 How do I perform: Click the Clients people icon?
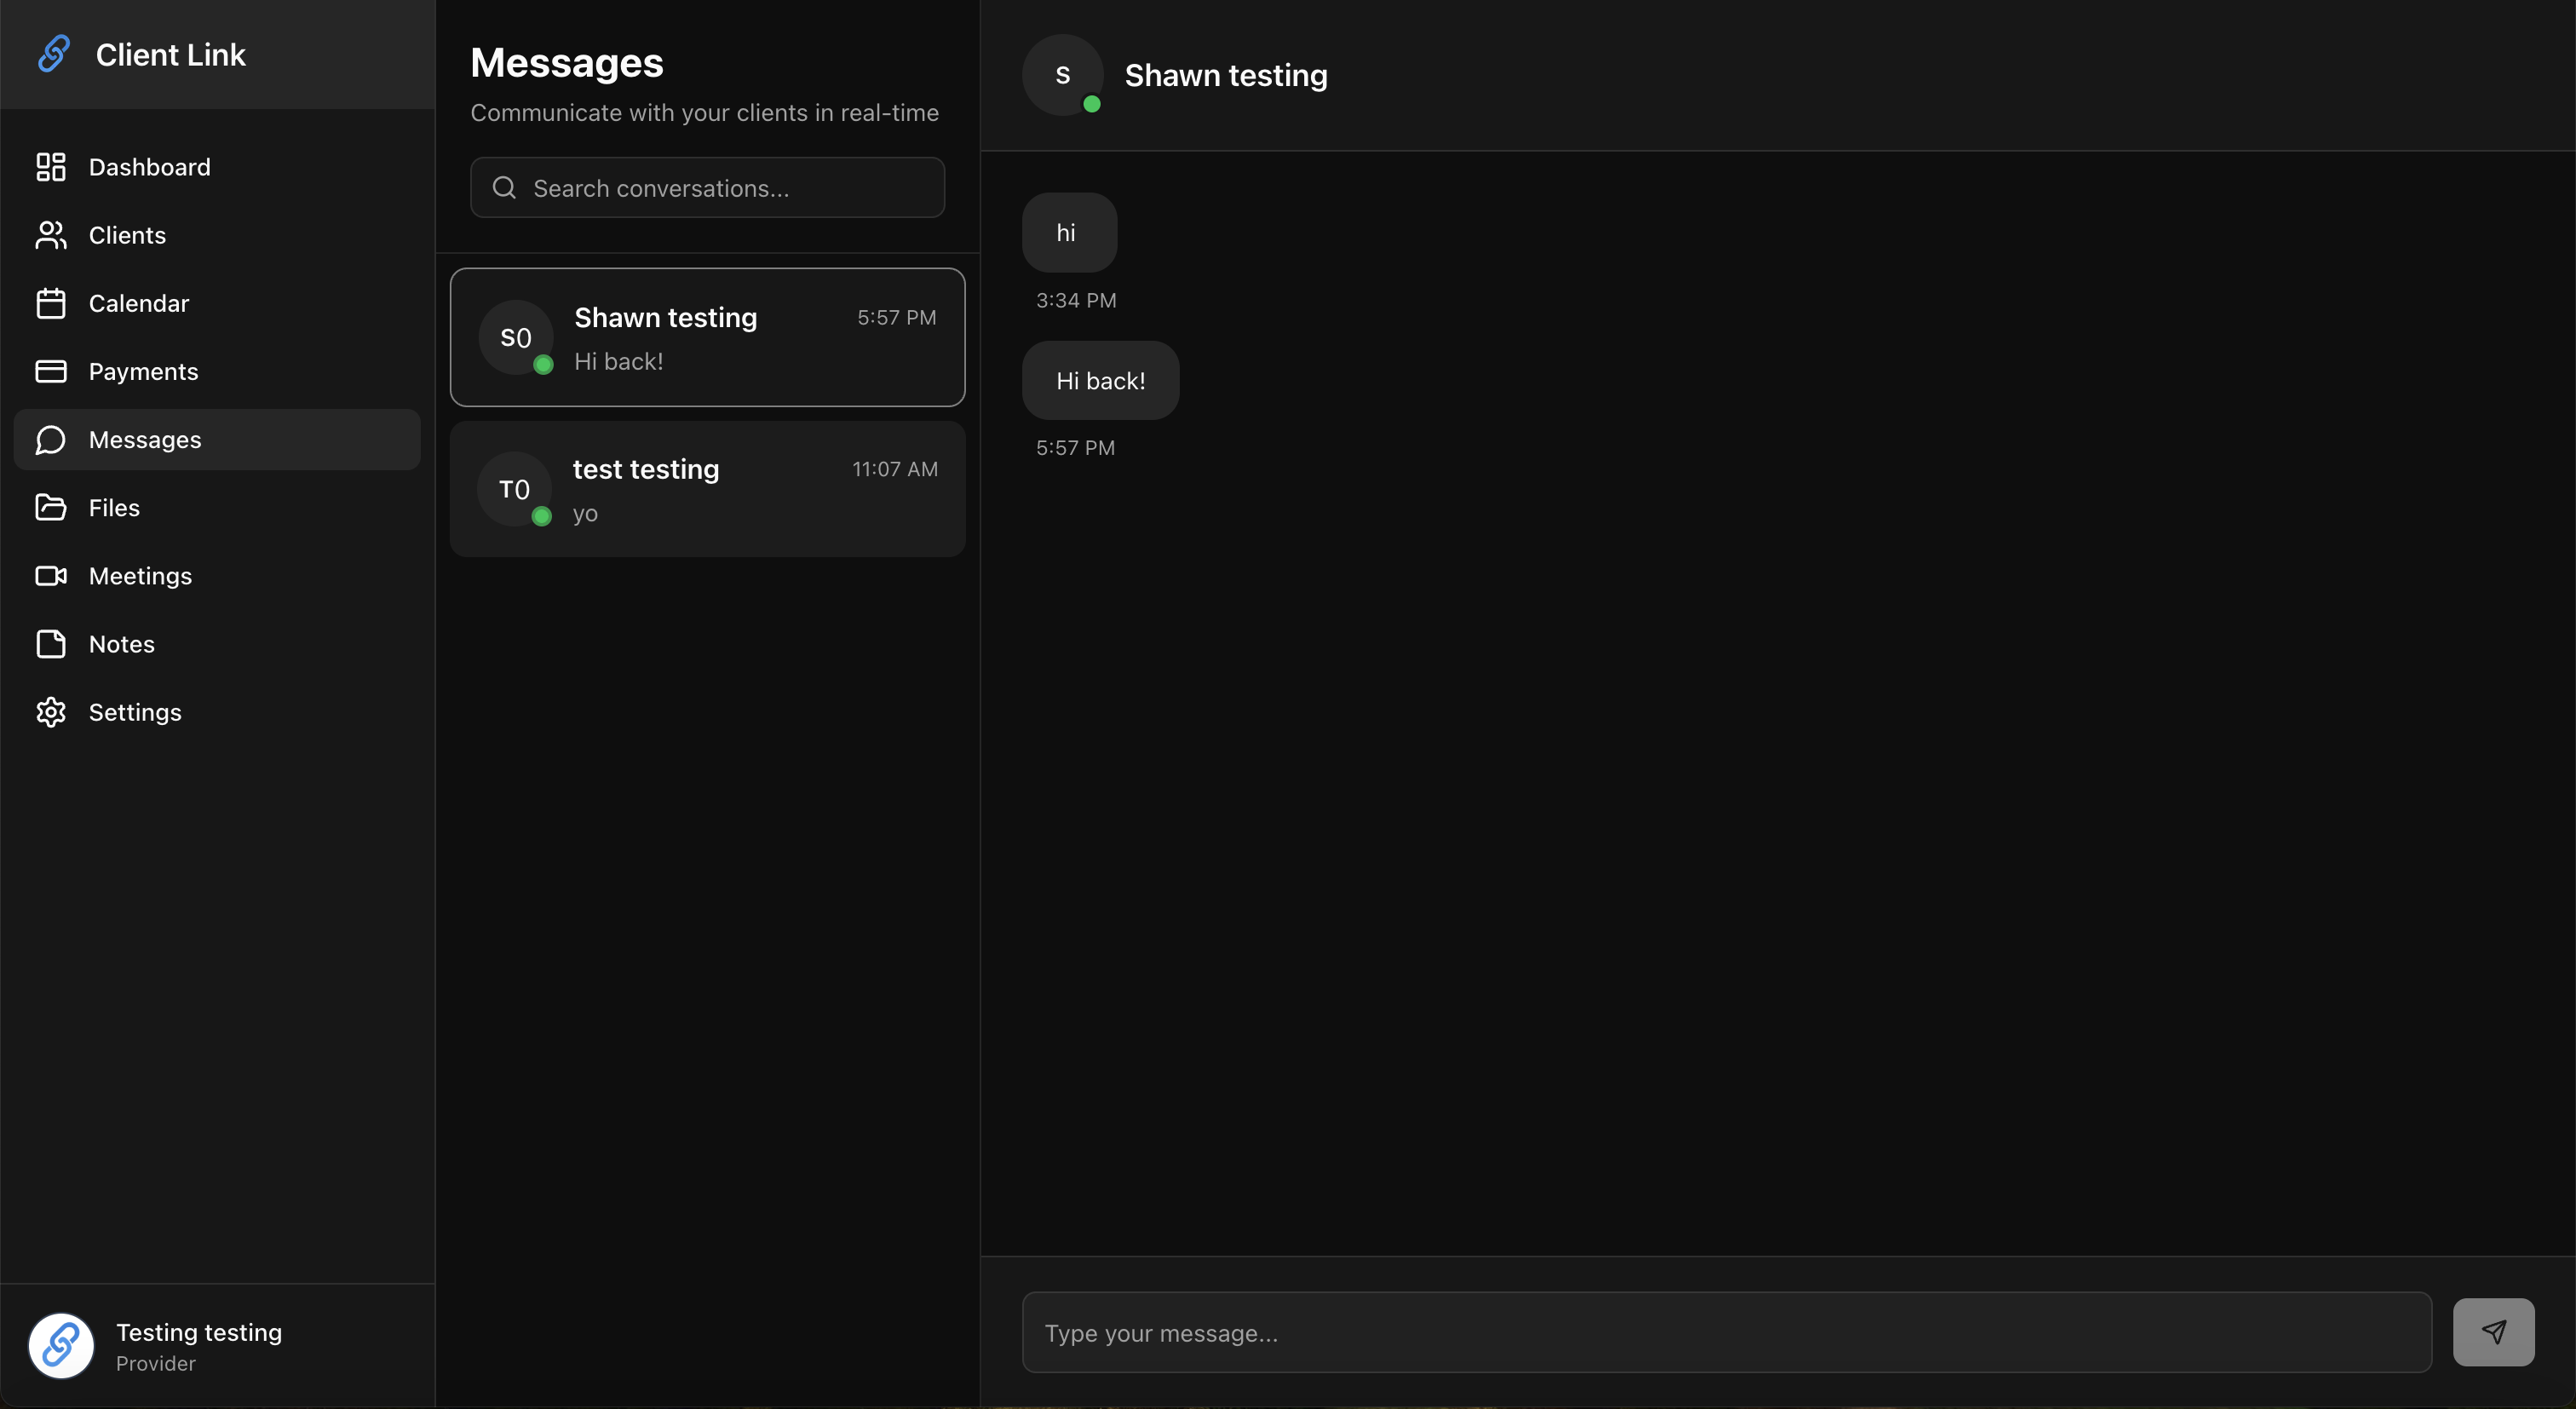click(x=50, y=235)
